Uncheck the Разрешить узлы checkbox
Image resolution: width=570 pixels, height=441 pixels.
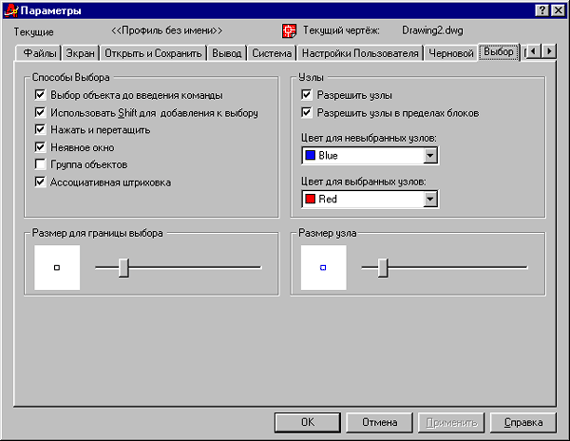coord(306,95)
